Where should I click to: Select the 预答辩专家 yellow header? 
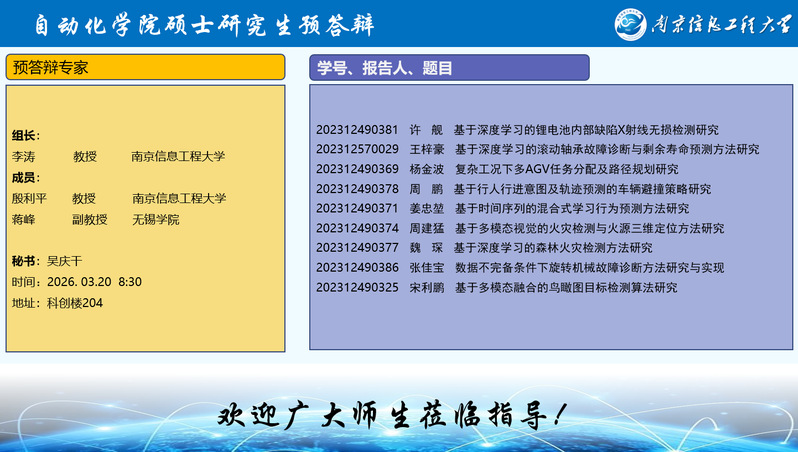[145, 68]
